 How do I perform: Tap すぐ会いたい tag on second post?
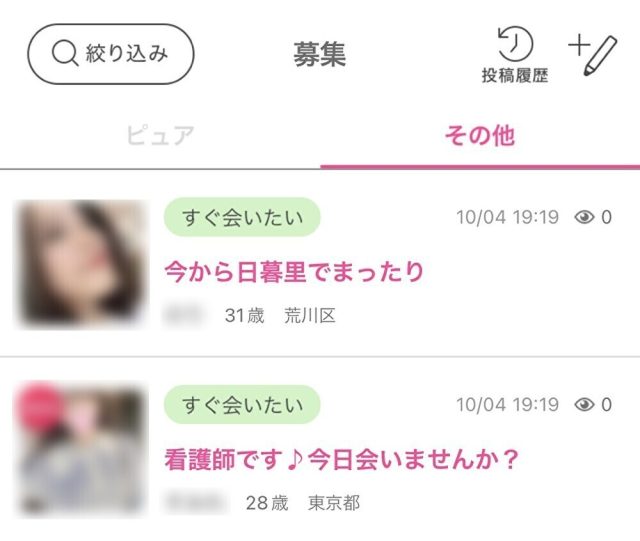(242, 405)
